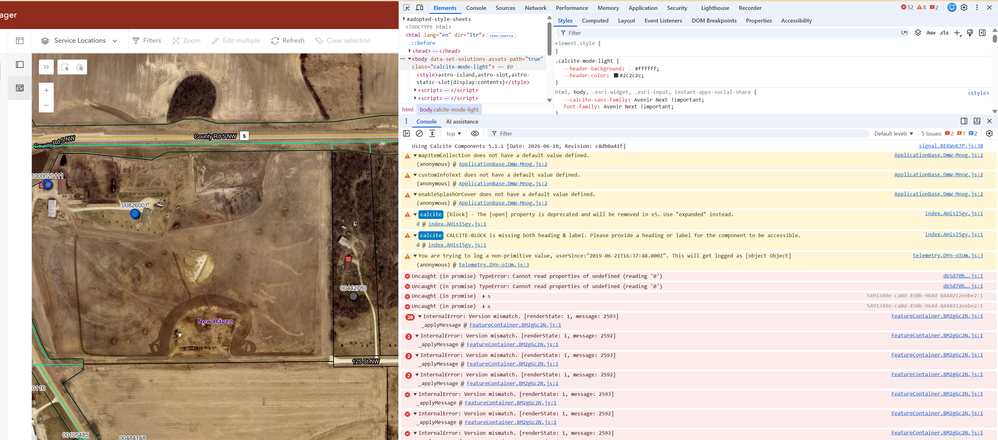Click the 8 warnings counter
Viewport: 998px width, 440px height.
pos(921,8)
